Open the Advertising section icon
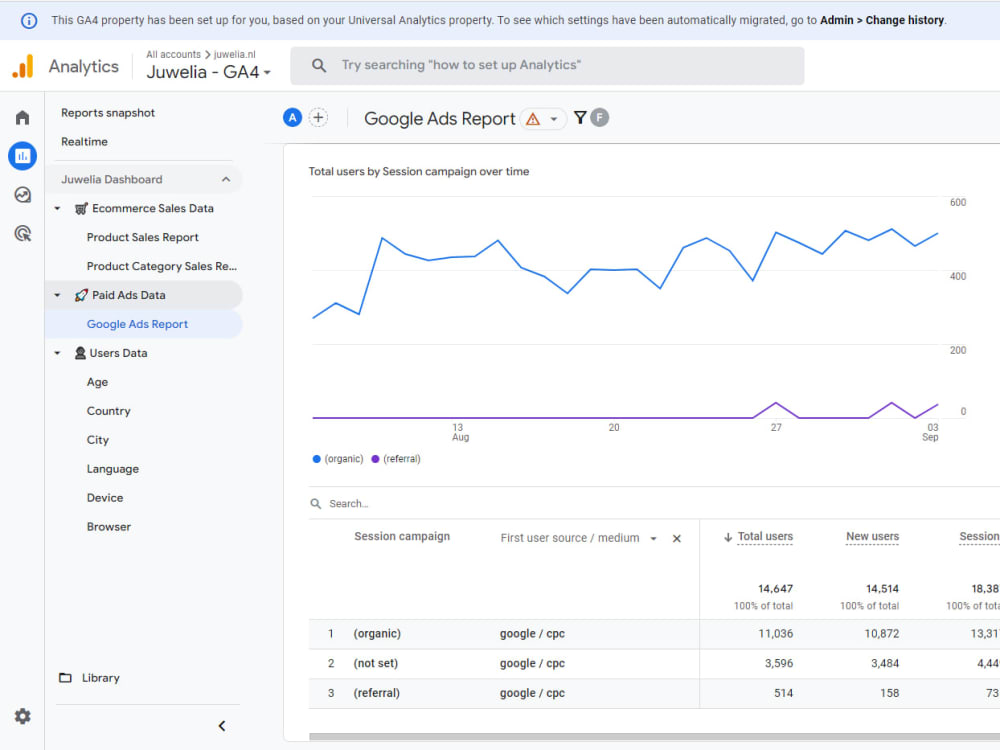Viewport: 1000px width, 750px height. 22,233
